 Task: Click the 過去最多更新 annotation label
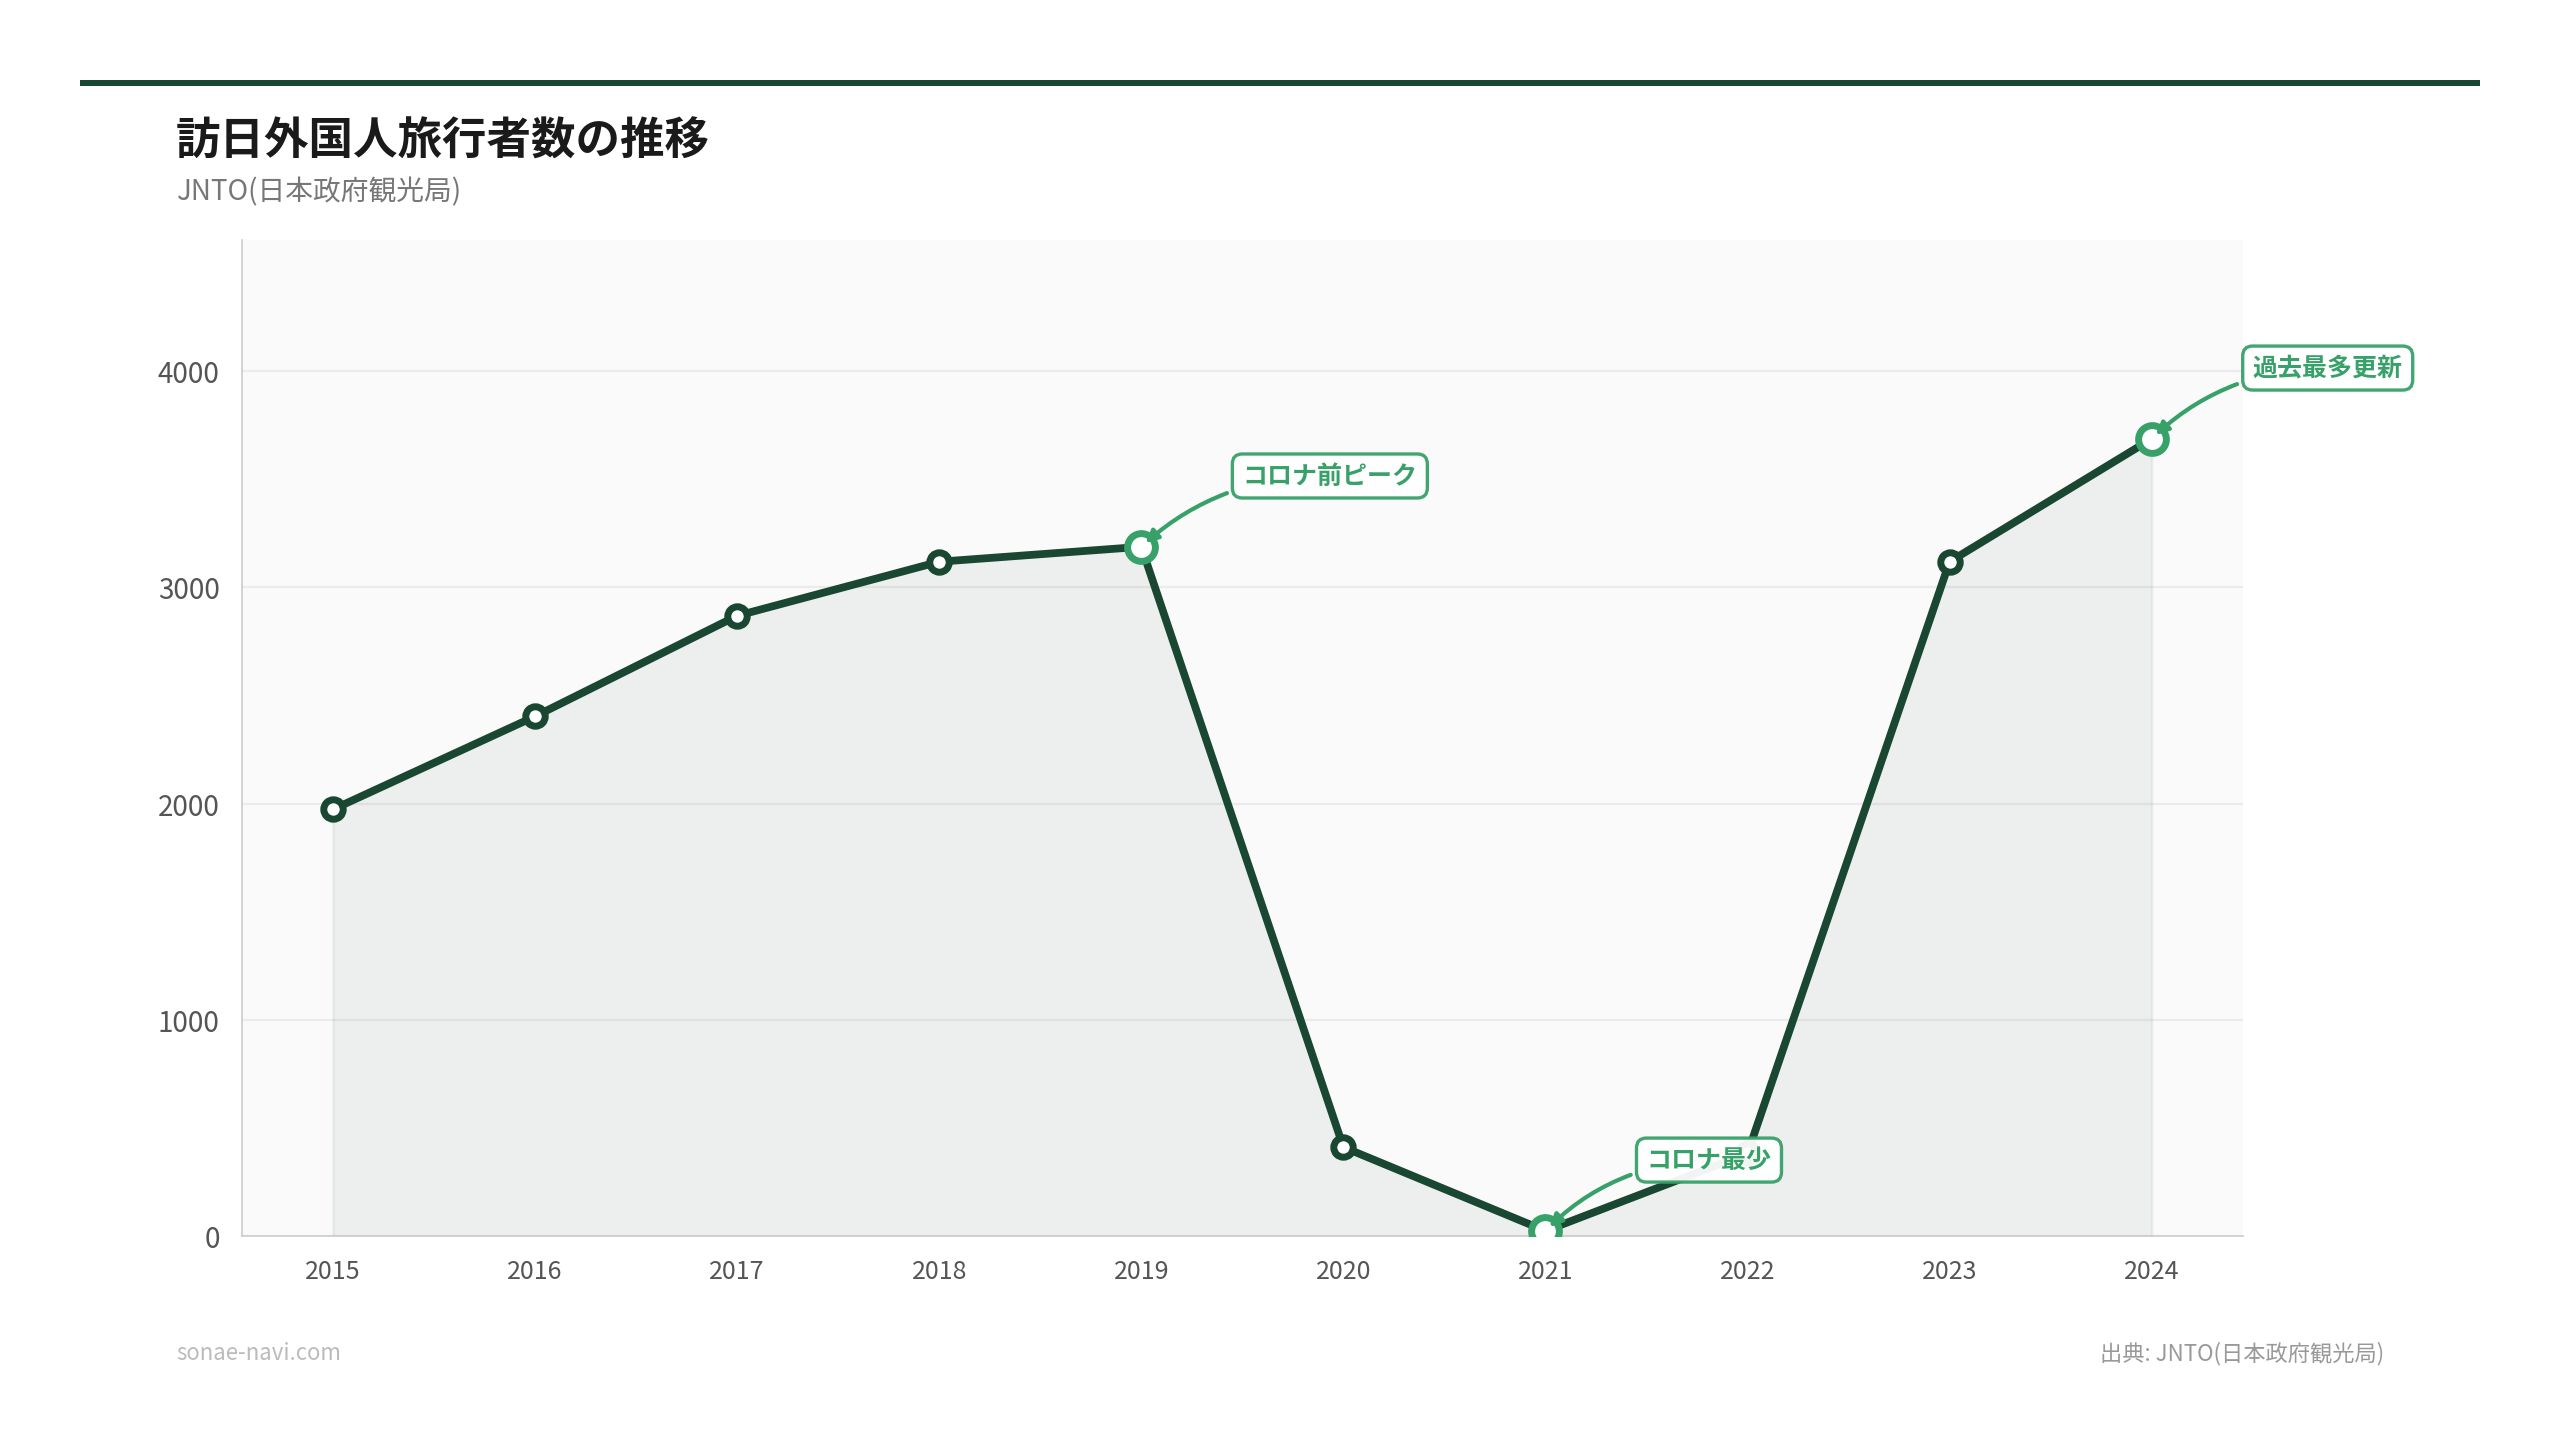(x=2327, y=368)
